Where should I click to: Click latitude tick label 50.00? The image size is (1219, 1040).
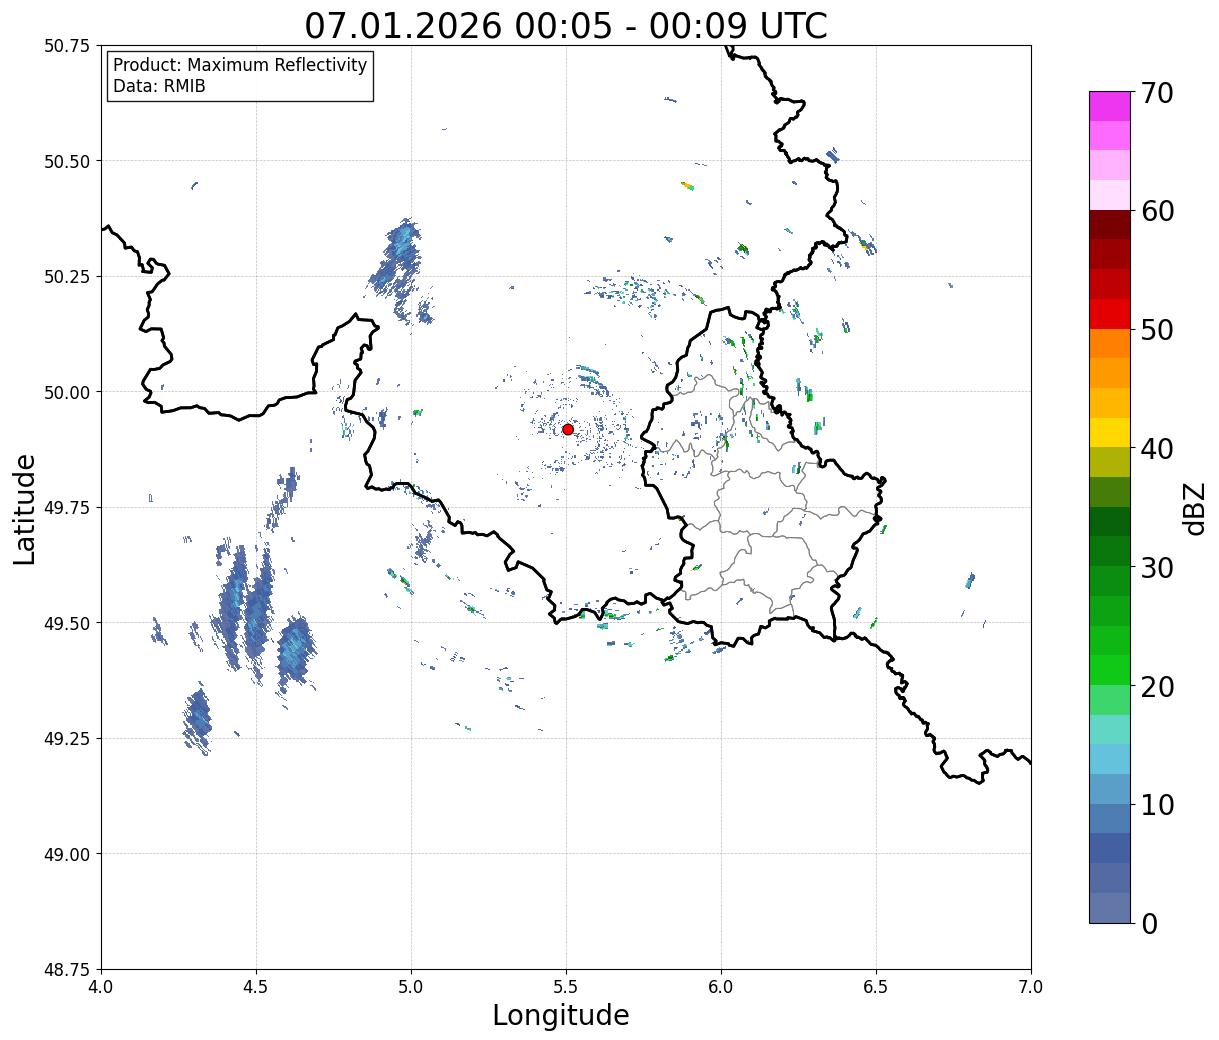point(66,392)
